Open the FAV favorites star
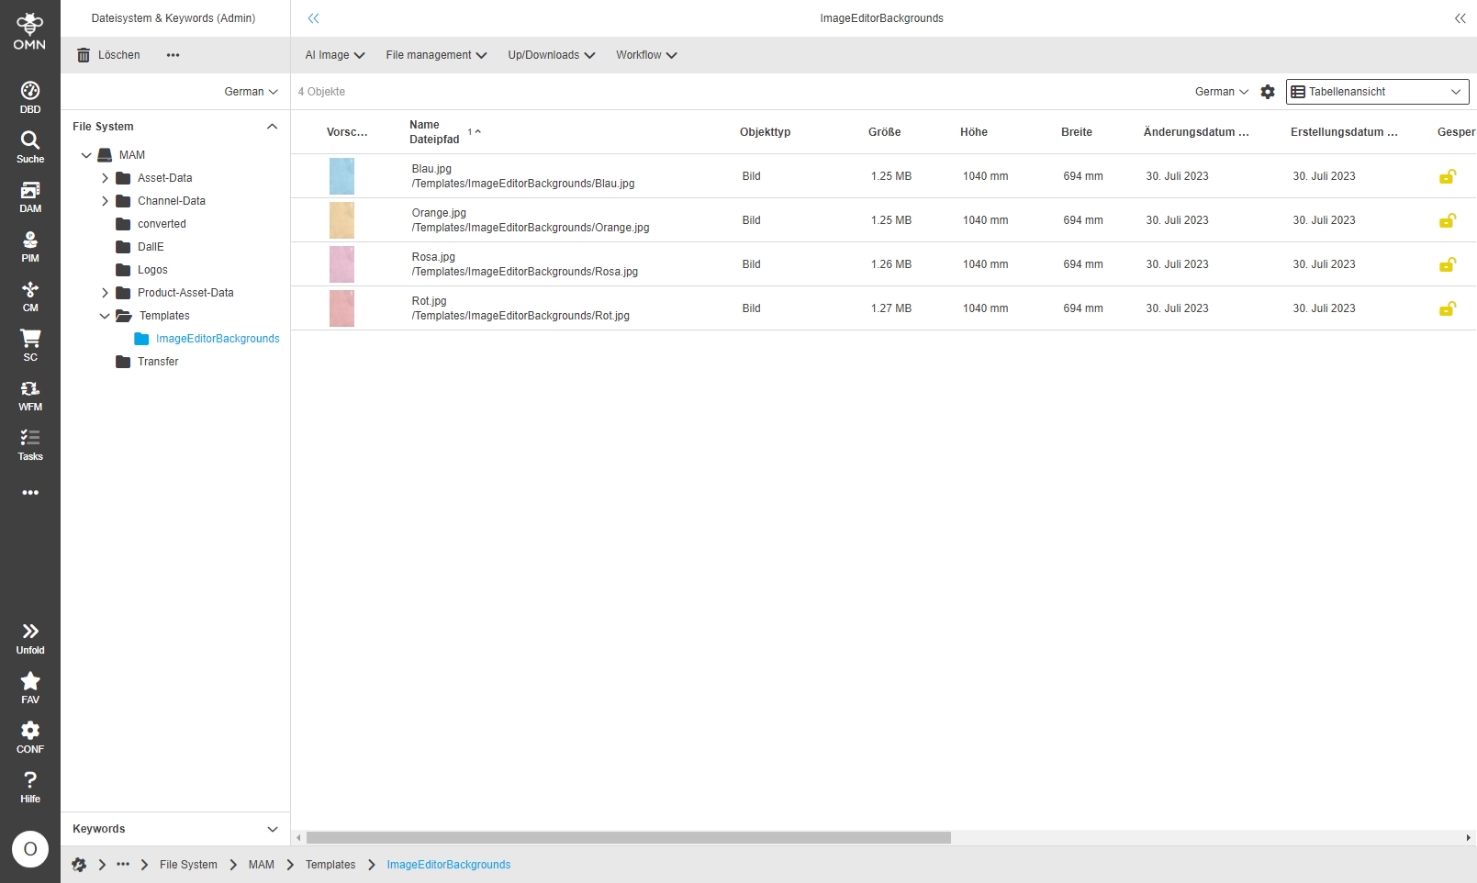Screen dimensions: 1477x883 tap(30, 687)
